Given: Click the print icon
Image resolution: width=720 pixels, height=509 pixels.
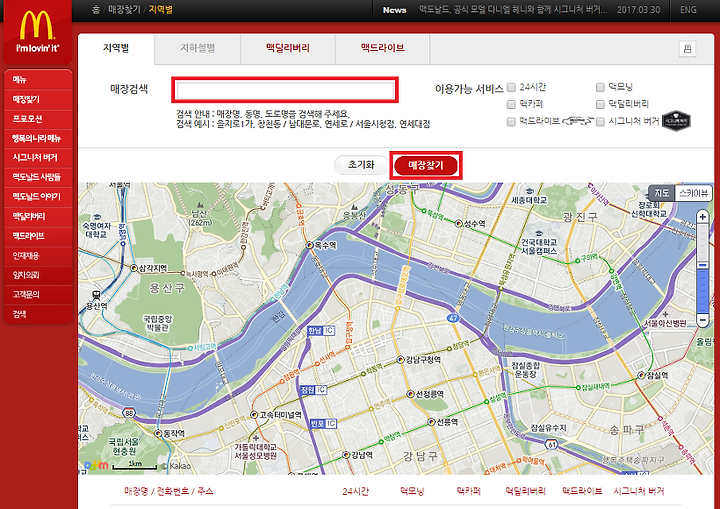Looking at the screenshot, I should click(687, 49).
